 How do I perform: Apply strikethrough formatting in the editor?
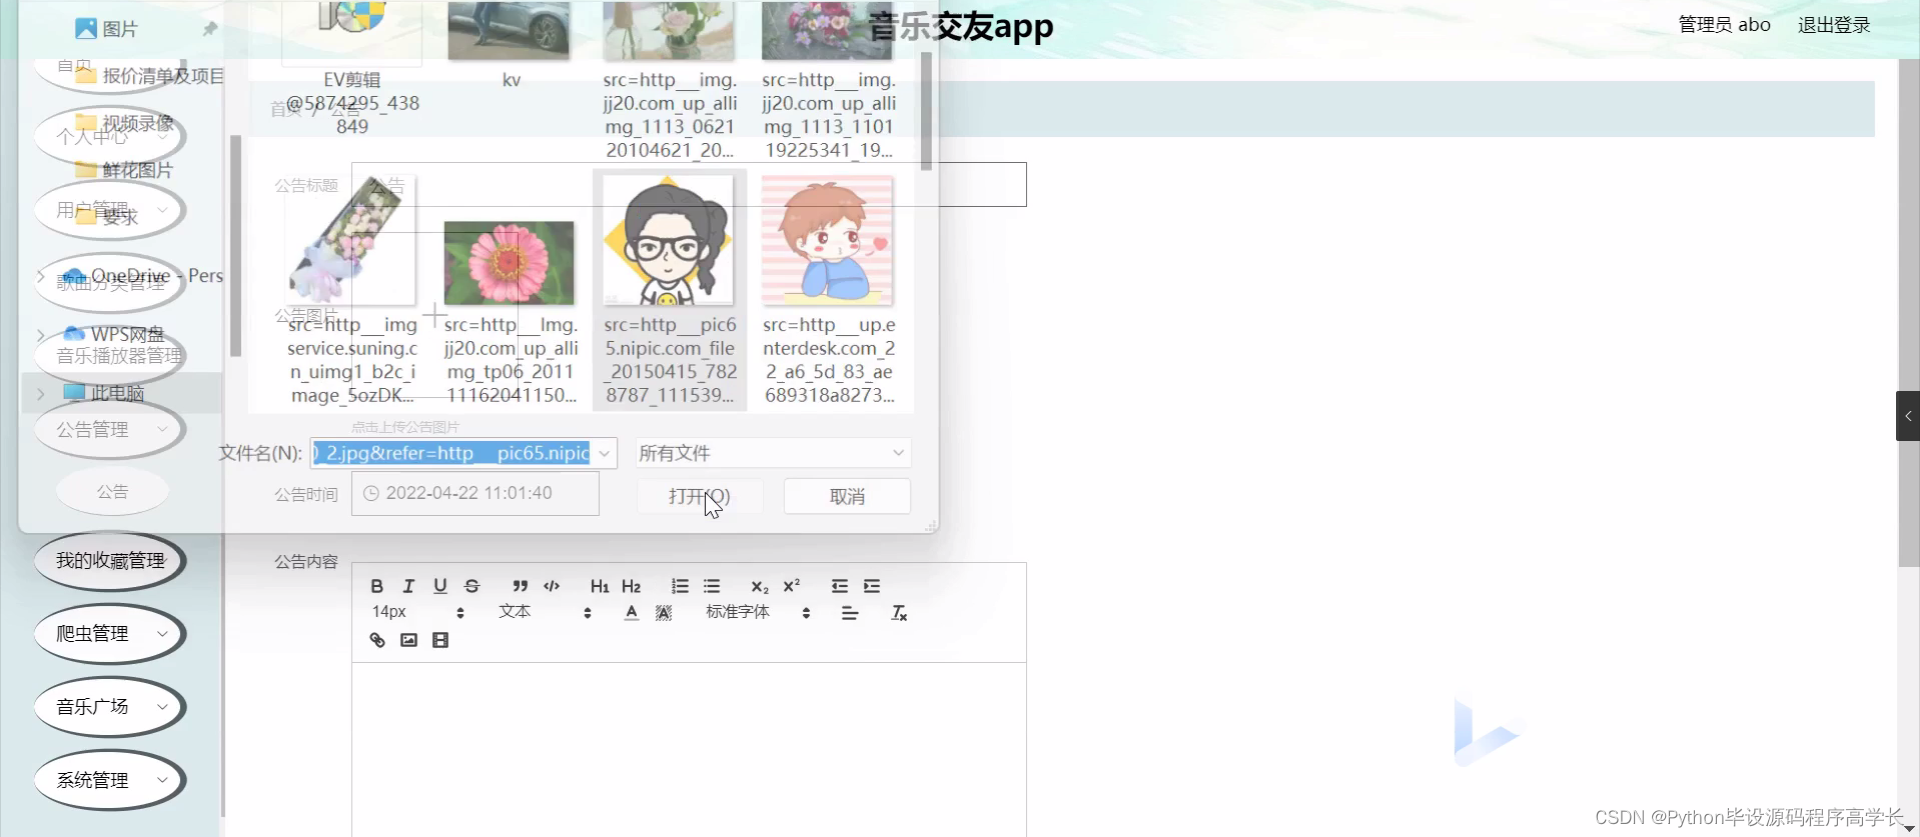click(472, 586)
